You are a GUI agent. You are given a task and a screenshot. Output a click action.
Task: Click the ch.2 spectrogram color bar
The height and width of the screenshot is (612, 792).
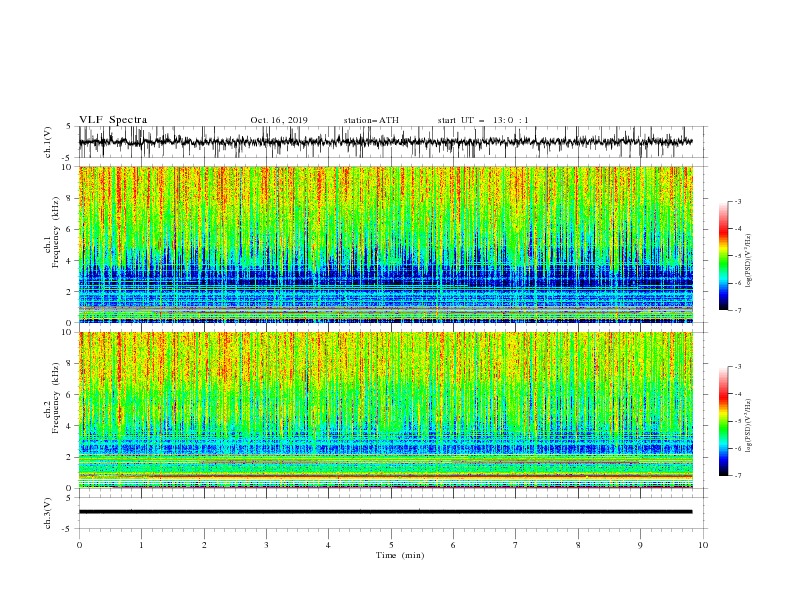723,421
